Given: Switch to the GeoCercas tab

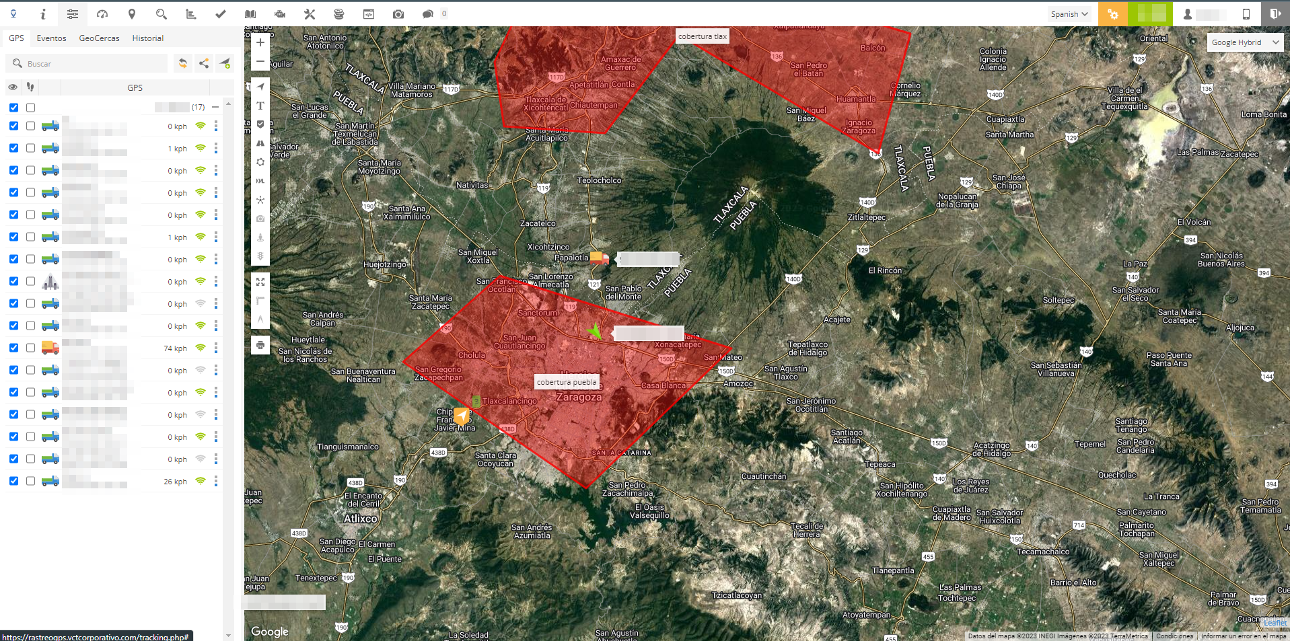Looking at the screenshot, I should 99,38.
